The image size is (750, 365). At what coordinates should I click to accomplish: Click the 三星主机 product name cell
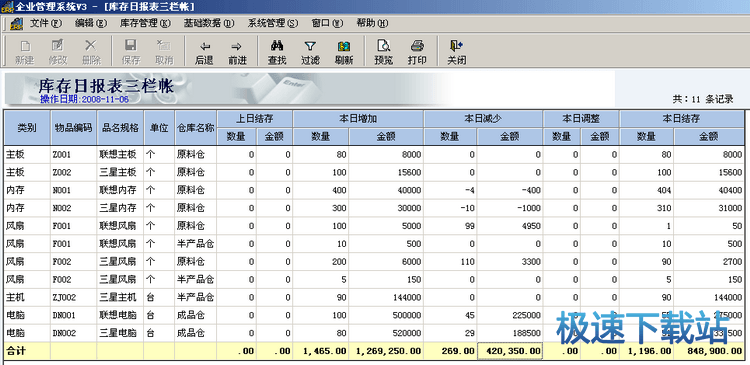(x=121, y=298)
